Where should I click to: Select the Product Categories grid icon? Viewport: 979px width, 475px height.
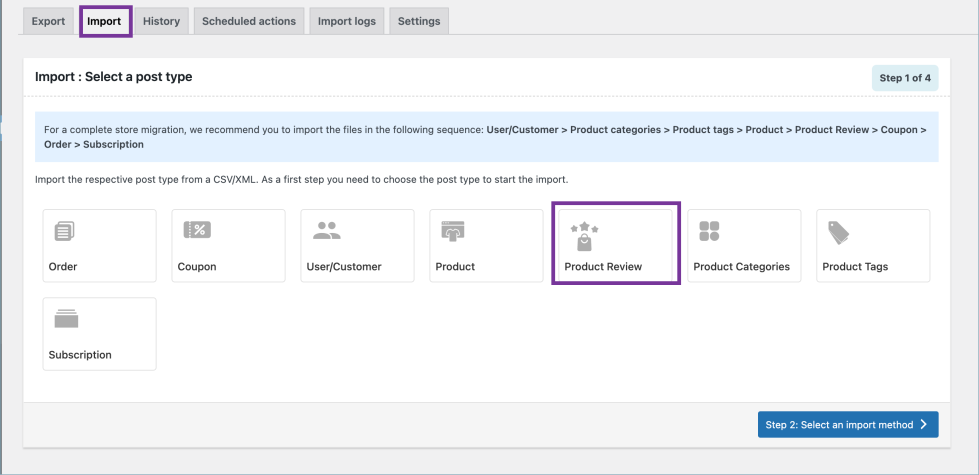point(710,231)
